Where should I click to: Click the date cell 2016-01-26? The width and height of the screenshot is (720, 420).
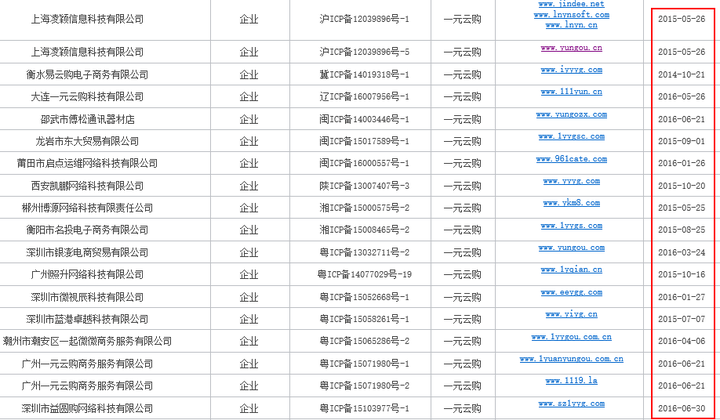pos(681,163)
